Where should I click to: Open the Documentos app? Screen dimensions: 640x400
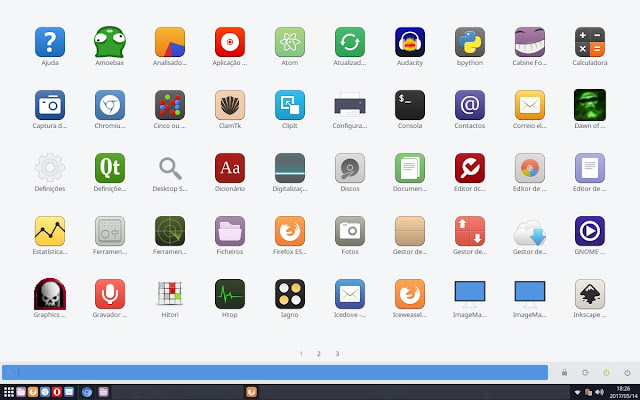tap(410, 168)
